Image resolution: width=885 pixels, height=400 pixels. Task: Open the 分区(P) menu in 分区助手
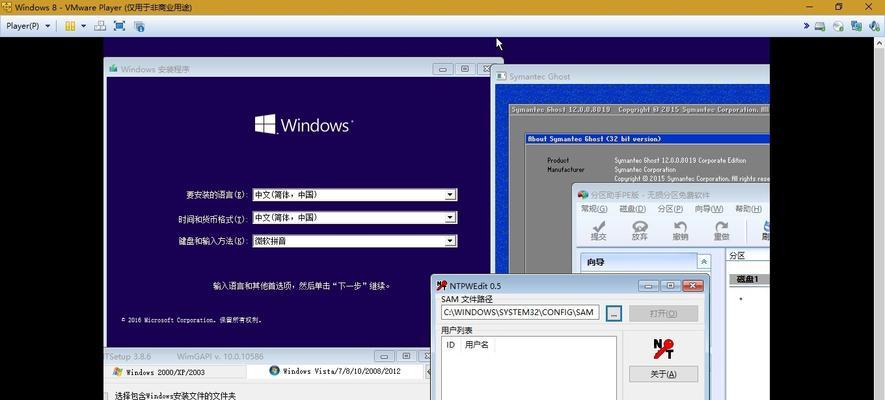point(670,209)
